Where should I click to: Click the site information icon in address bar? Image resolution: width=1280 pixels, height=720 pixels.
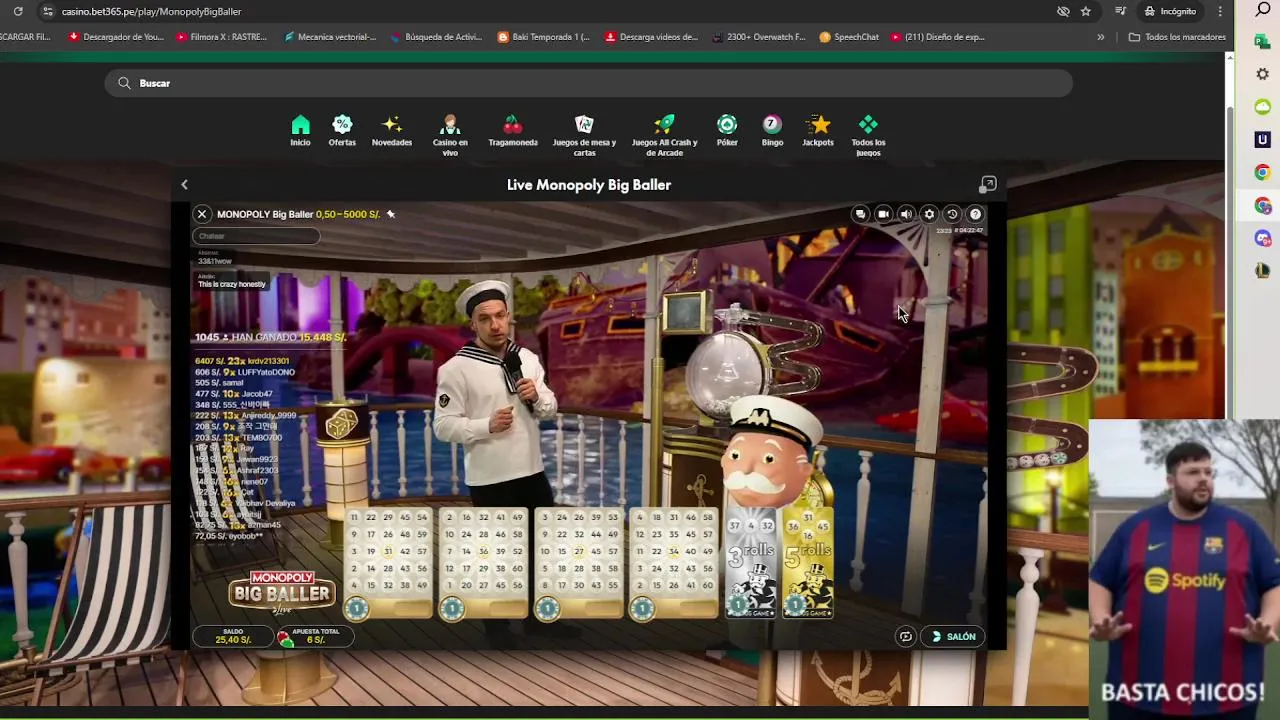coord(47,11)
